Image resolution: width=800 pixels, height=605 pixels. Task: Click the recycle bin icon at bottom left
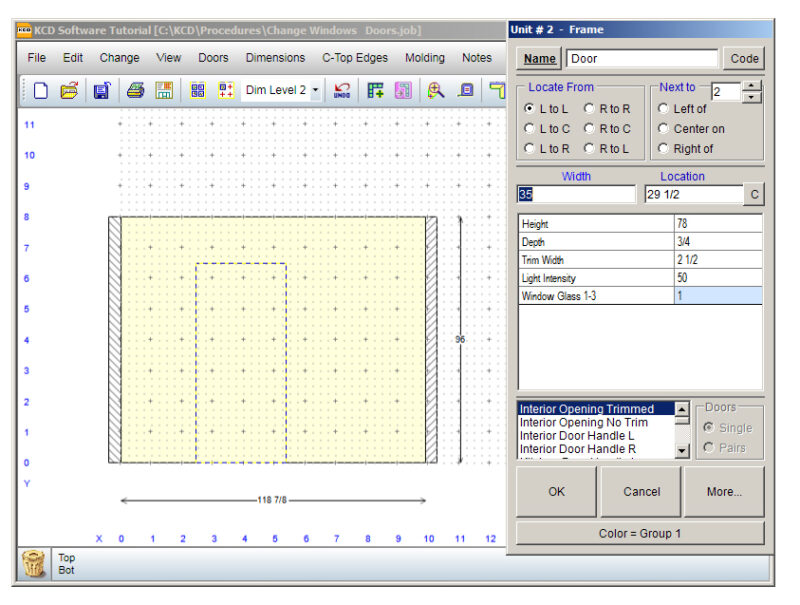pos(34,564)
